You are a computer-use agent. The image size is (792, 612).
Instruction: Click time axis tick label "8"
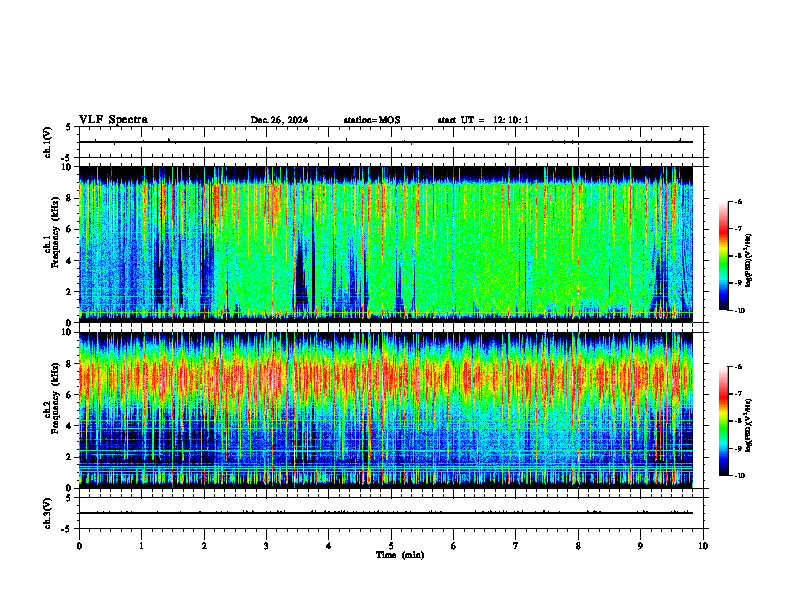(578, 546)
